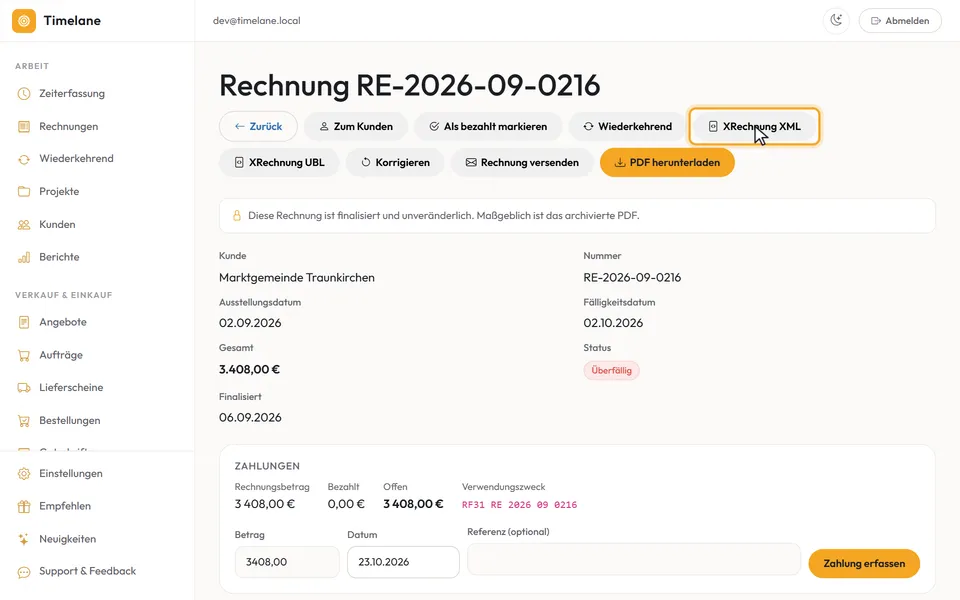Image resolution: width=960 pixels, height=600 pixels.
Task: Open Zeiterfassung clock icon in sidebar
Action: [24, 94]
